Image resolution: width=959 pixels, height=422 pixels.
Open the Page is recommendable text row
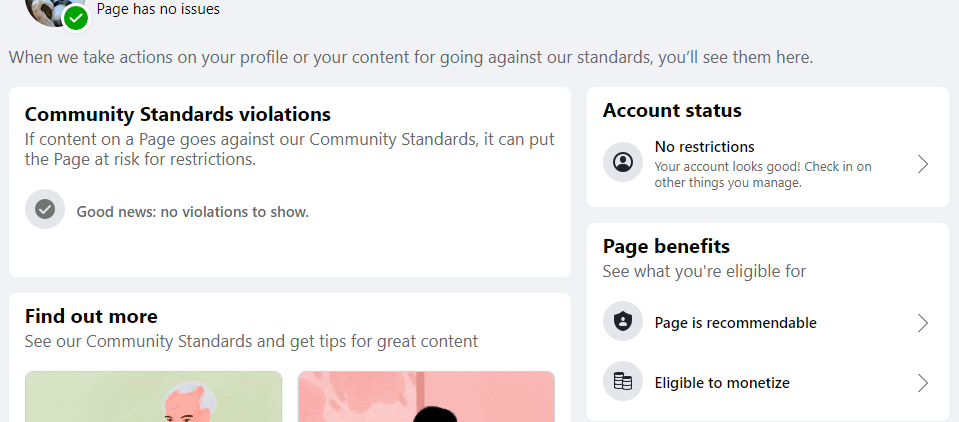(x=768, y=323)
